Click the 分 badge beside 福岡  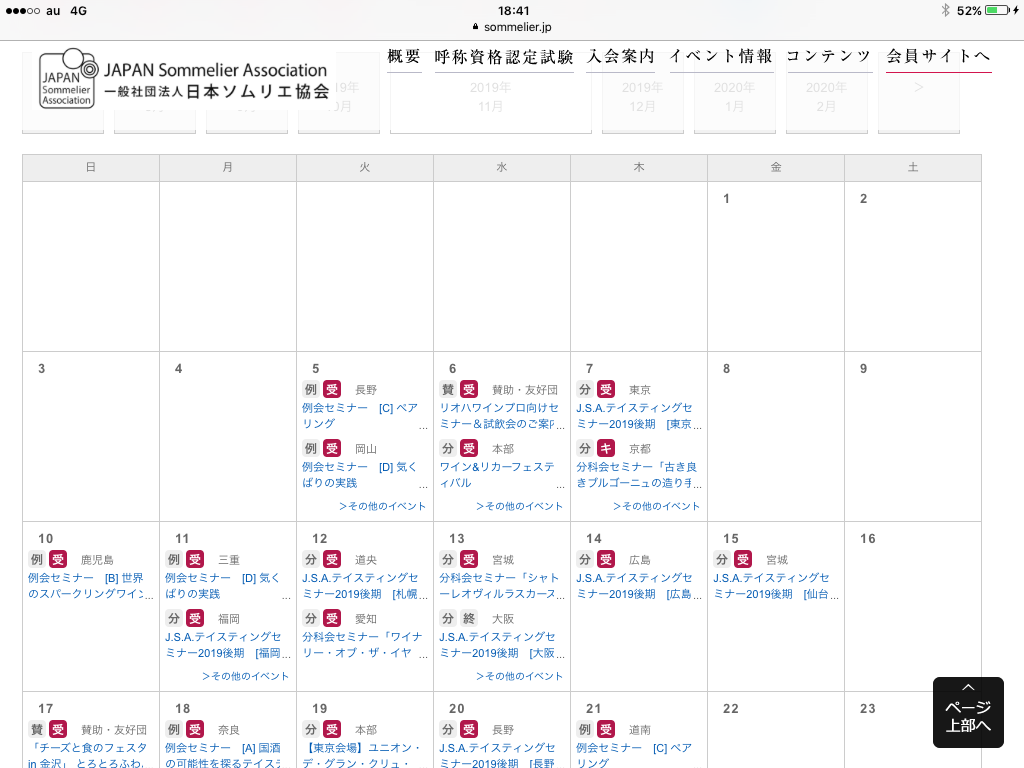click(x=174, y=618)
